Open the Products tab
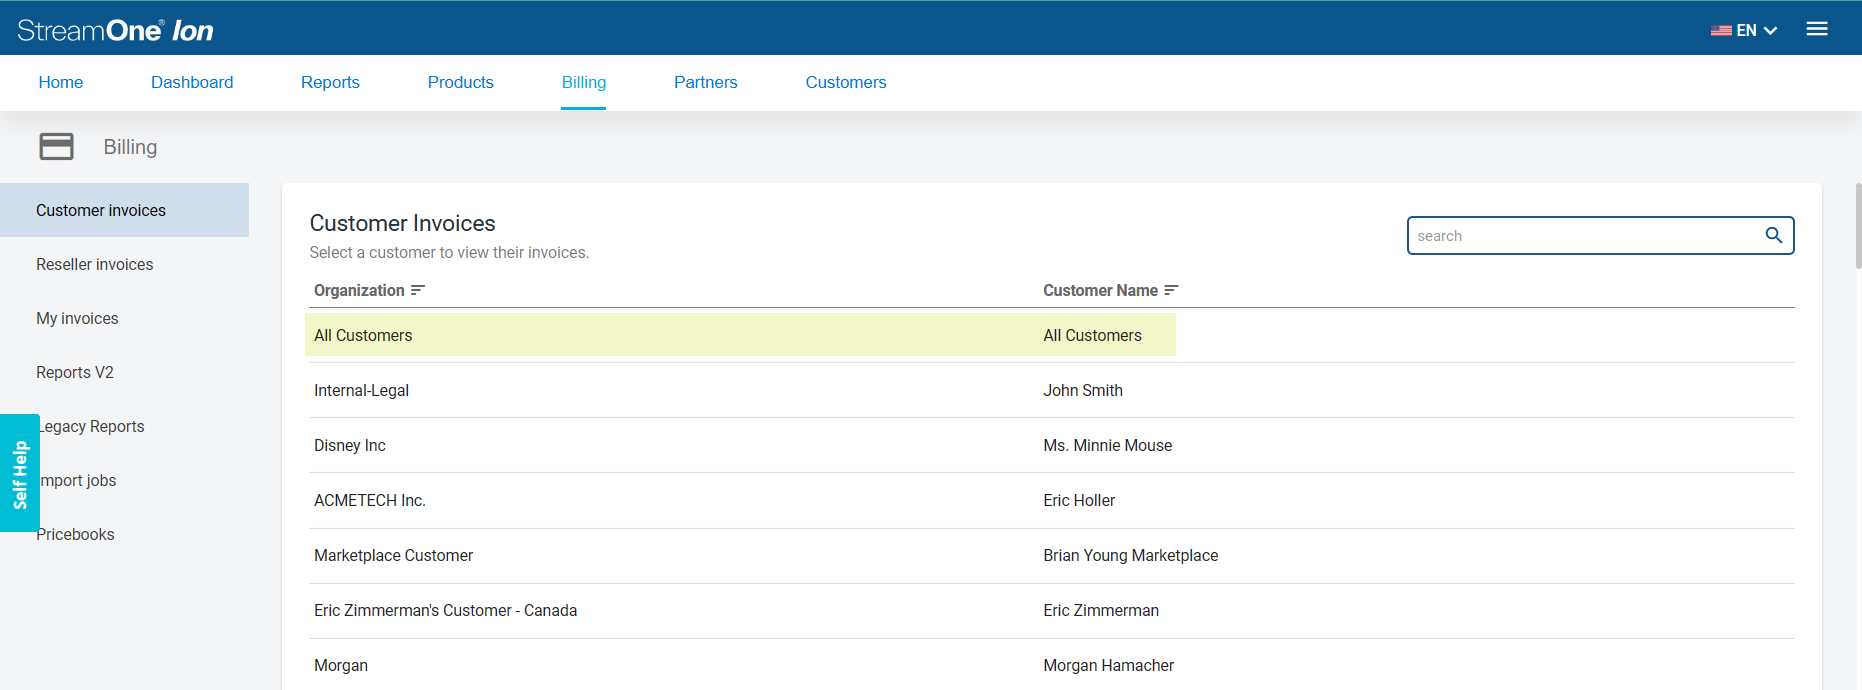The image size is (1862, 690). point(461,82)
